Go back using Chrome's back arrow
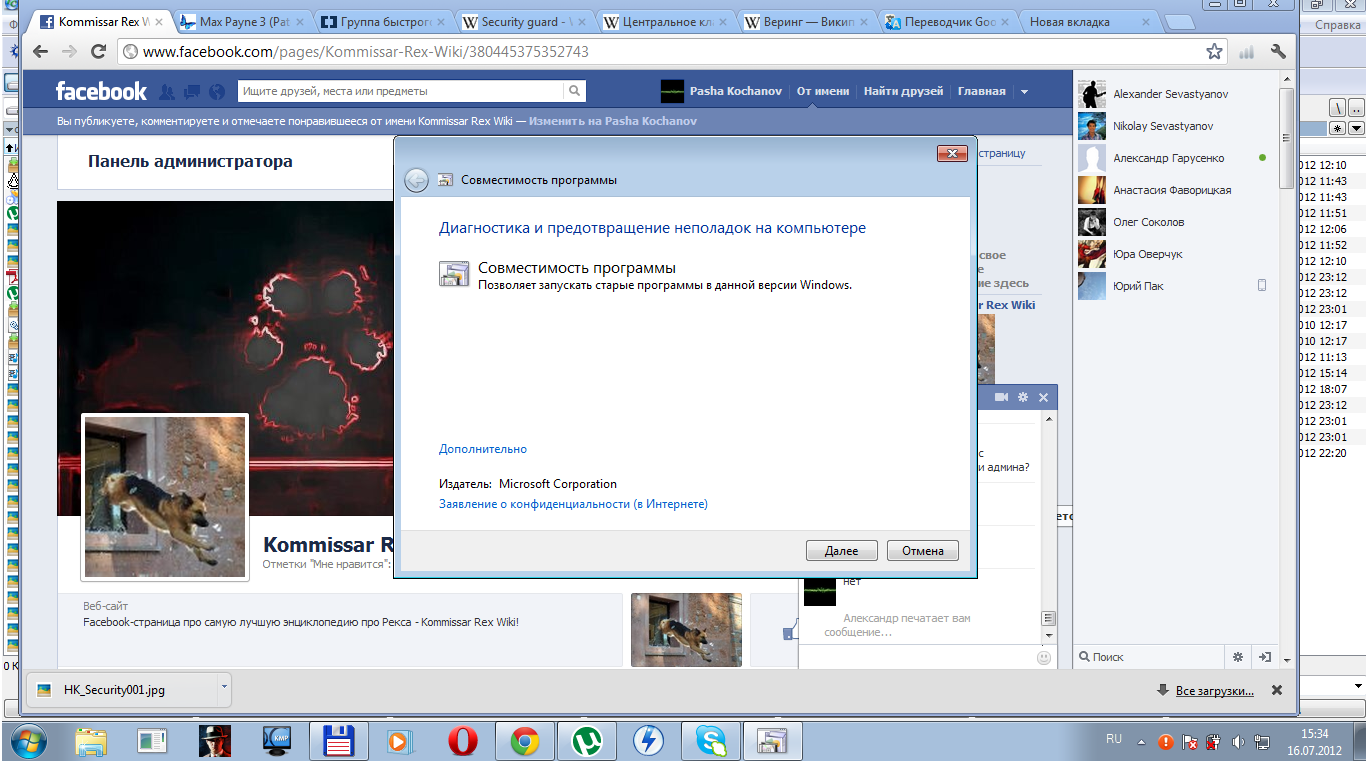Viewport: 1366px width, 768px height. tap(41, 51)
